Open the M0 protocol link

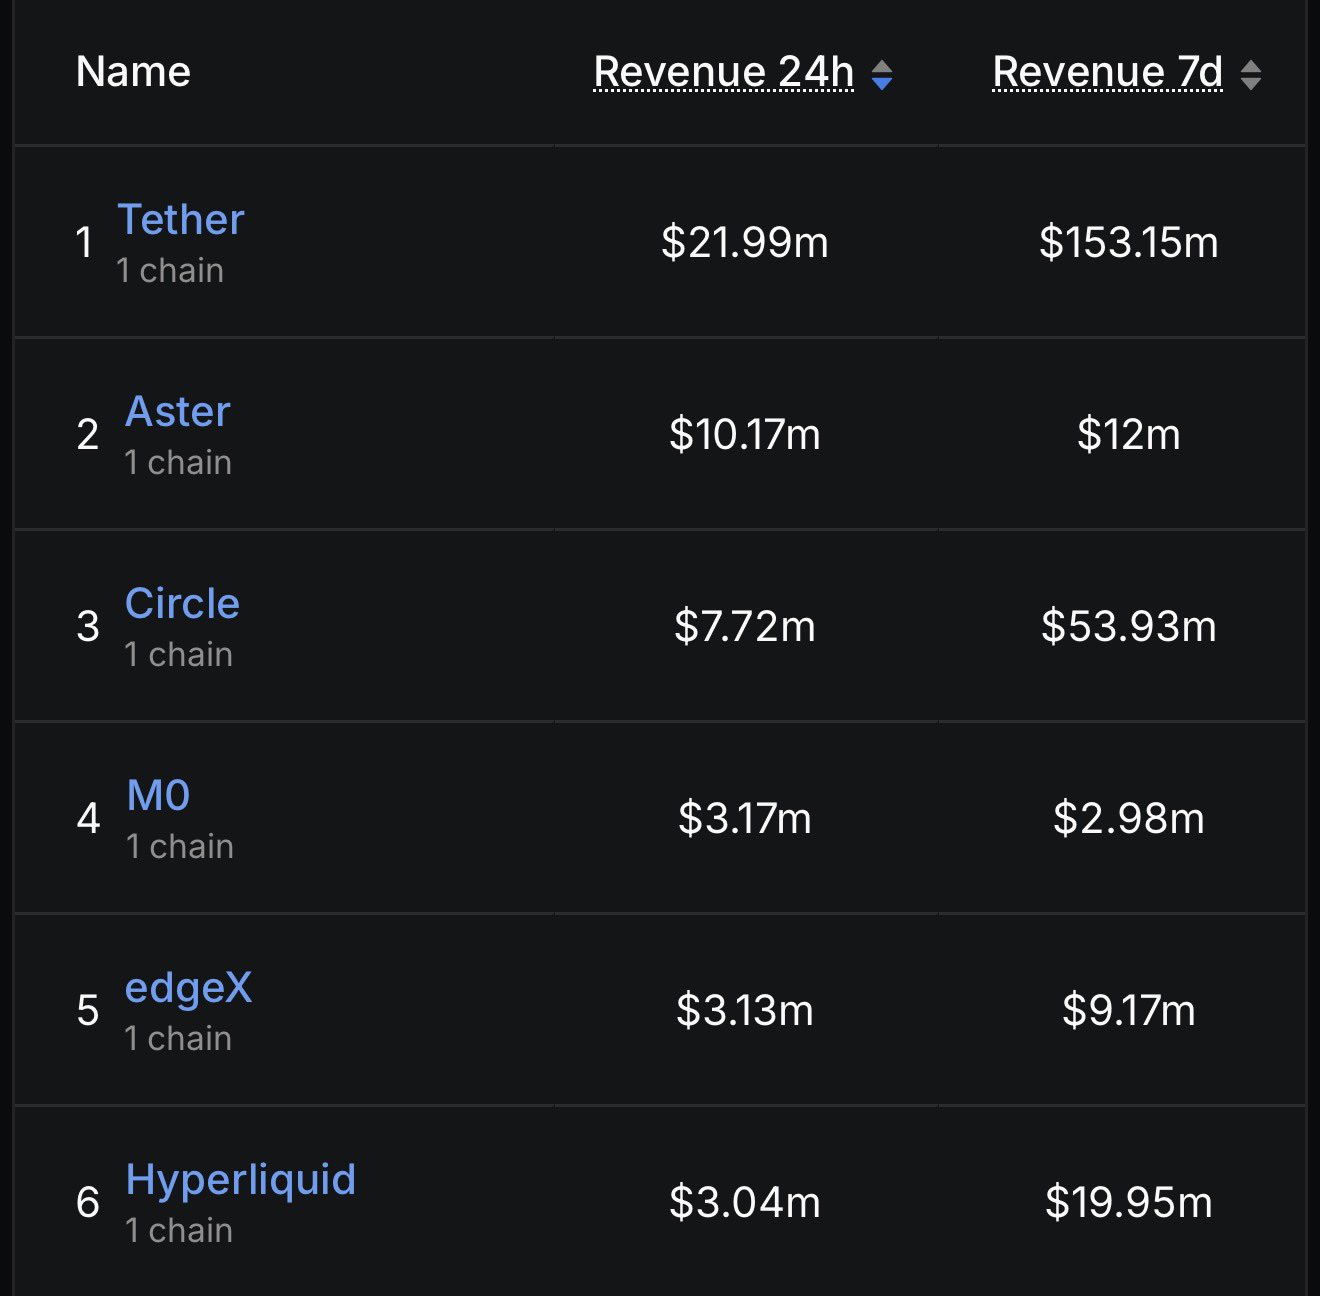pos(158,795)
